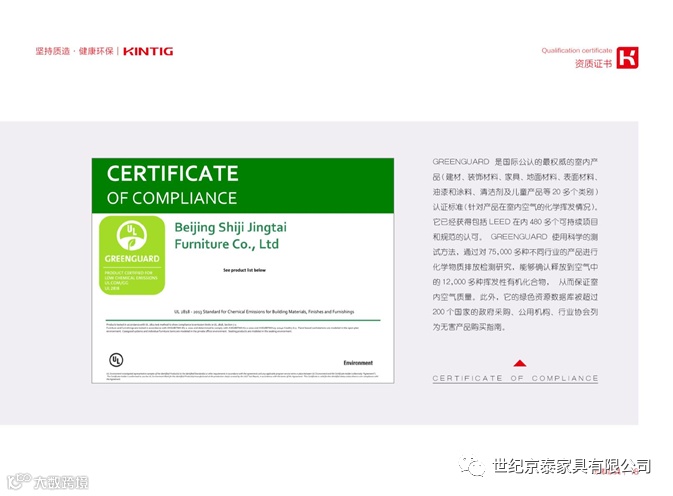Image resolution: width=673 pixels, height=496 pixels.
Task: Click the 'CERTIFICATE OF COMPLIANCE' caption
Action: pyautogui.click(x=515, y=378)
